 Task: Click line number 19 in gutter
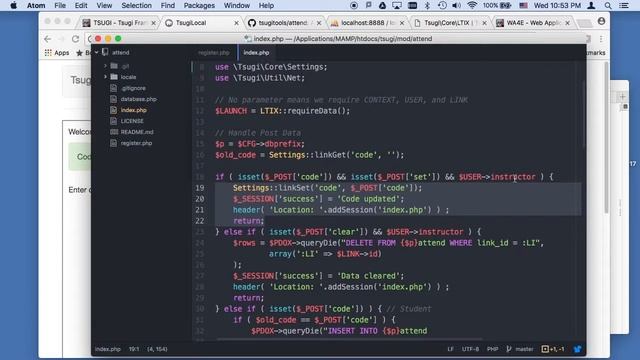pyautogui.click(x=200, y=188)
